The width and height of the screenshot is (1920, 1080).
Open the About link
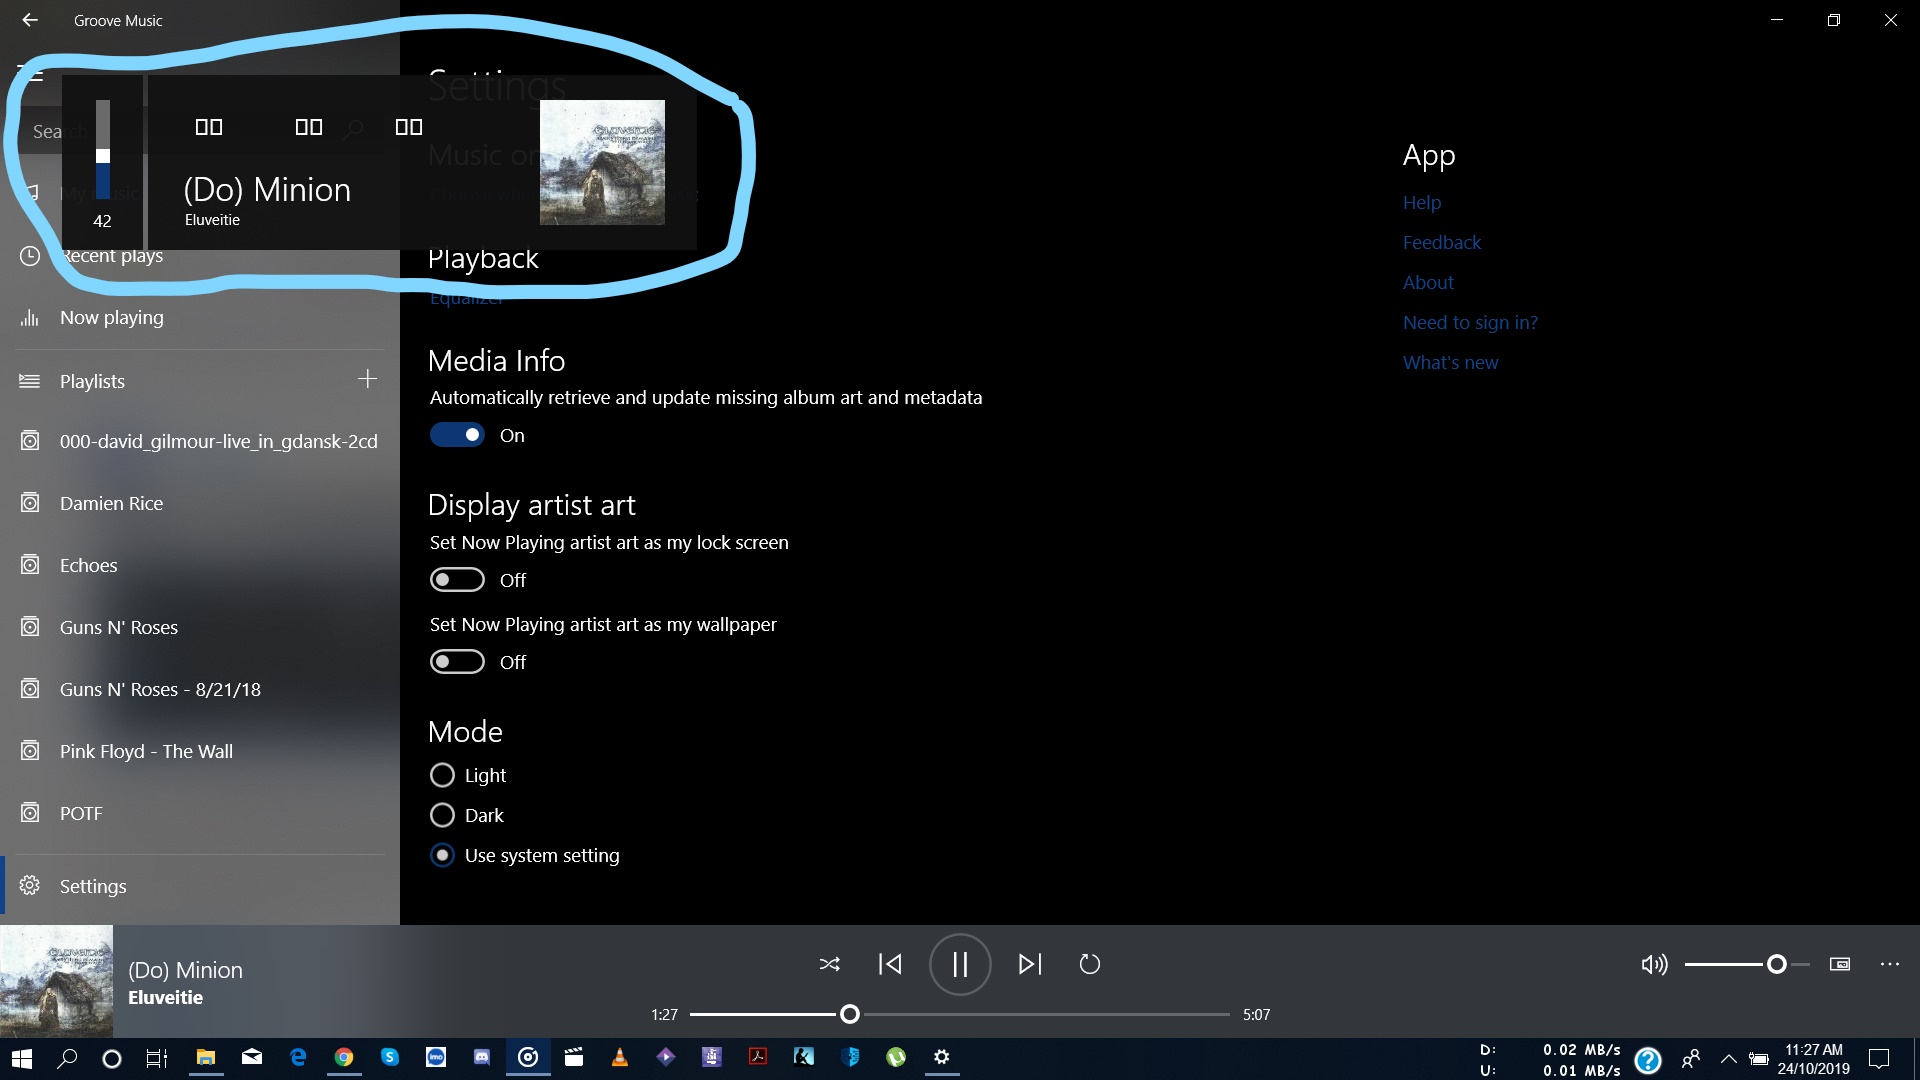(1428, 282)
